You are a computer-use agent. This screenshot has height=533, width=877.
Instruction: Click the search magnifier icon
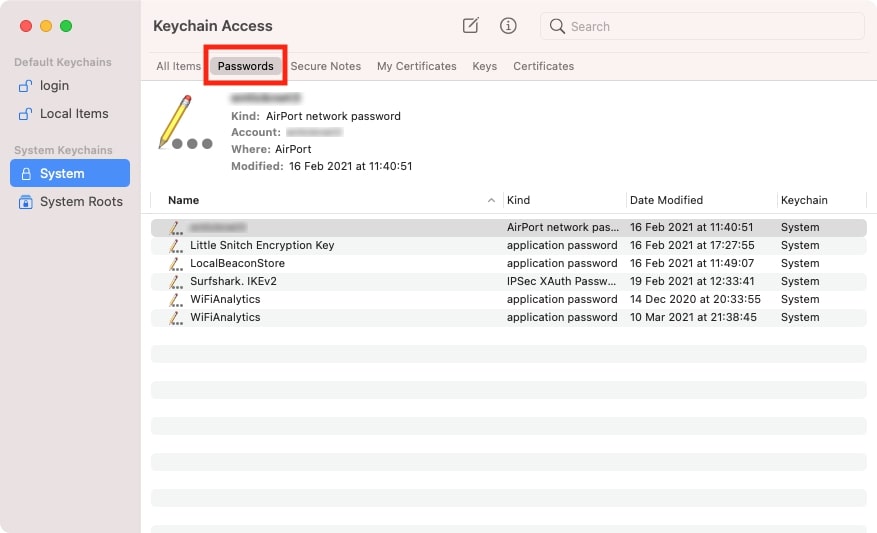(x=557, y=26)
